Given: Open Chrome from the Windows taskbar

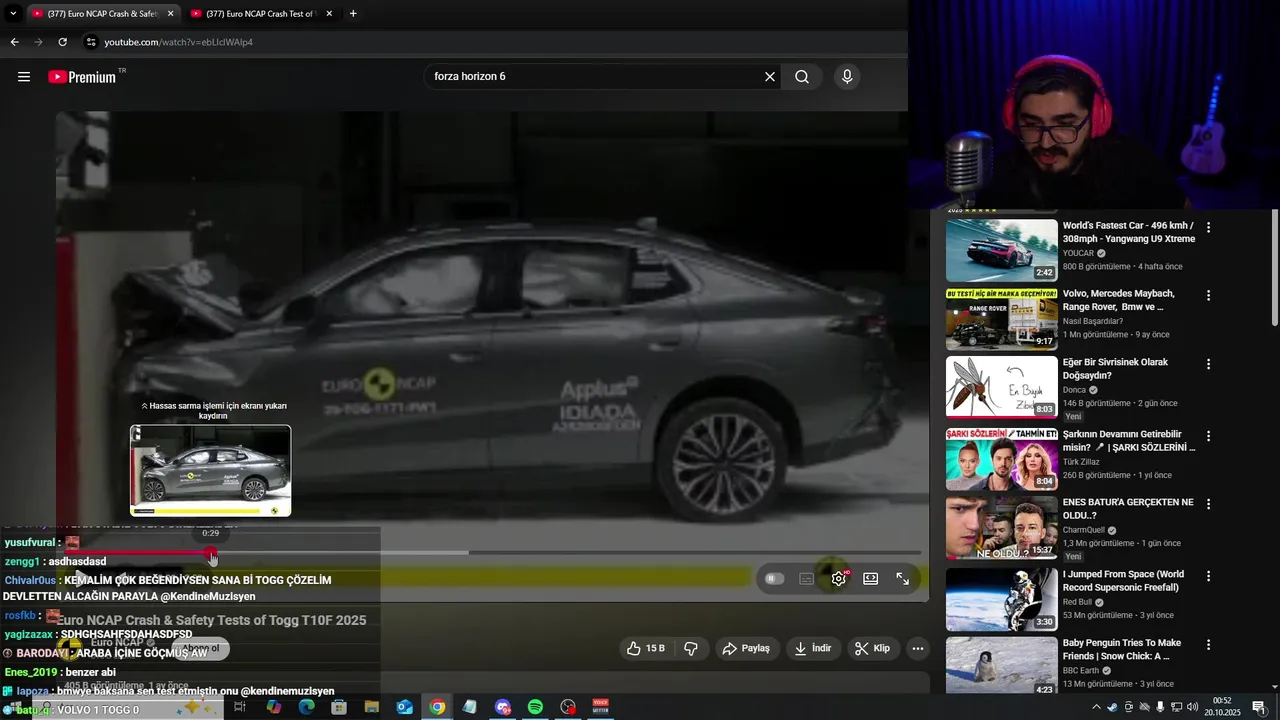Looking at the screenshot, I should [x=437, y=707].
